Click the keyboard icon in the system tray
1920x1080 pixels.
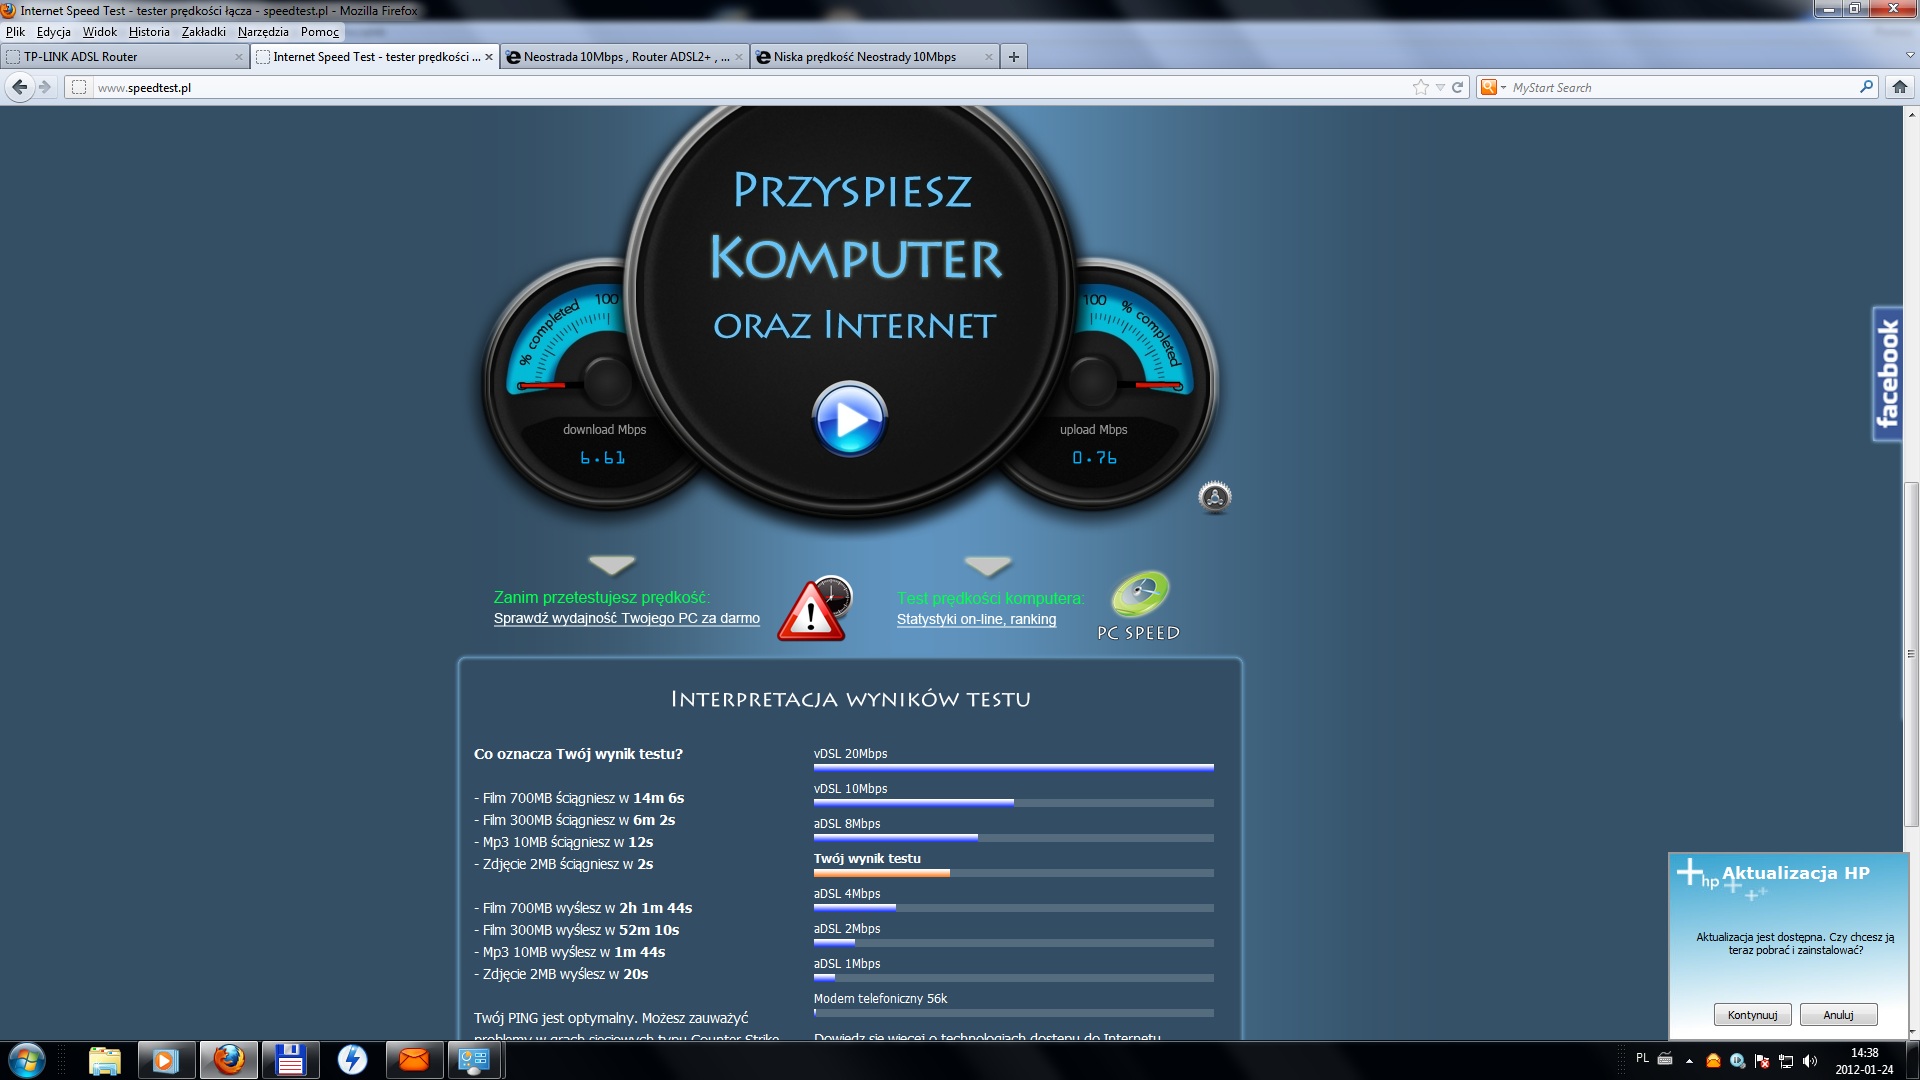(1665, 1059)
